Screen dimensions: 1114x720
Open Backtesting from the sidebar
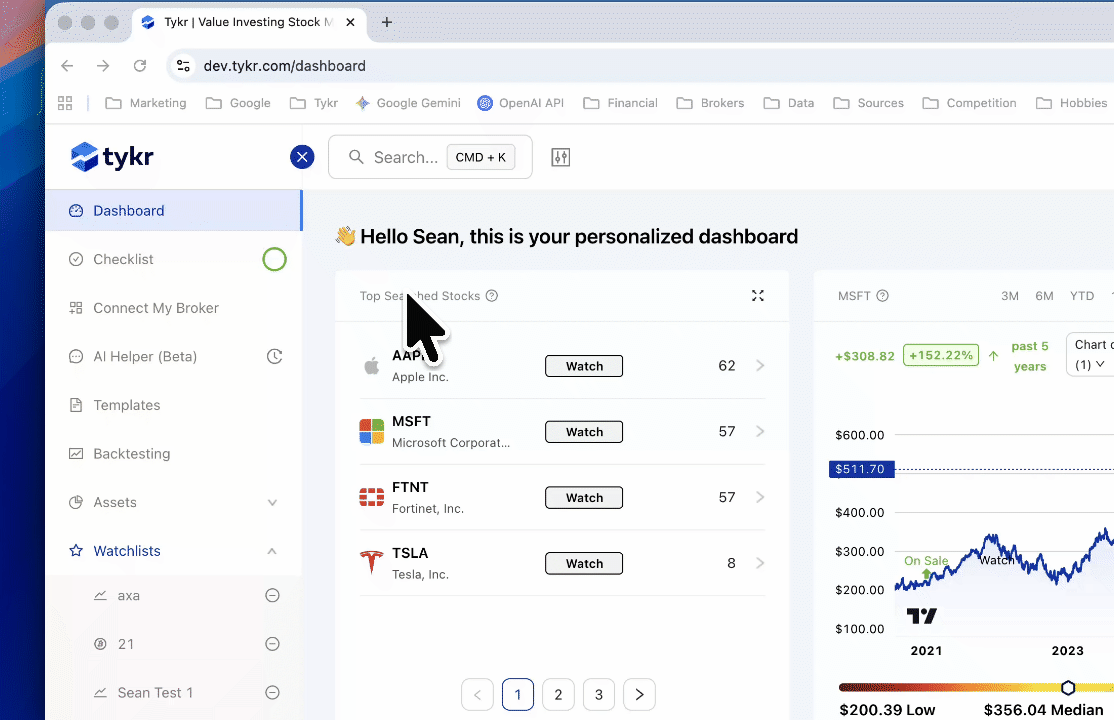pos(131,454)
